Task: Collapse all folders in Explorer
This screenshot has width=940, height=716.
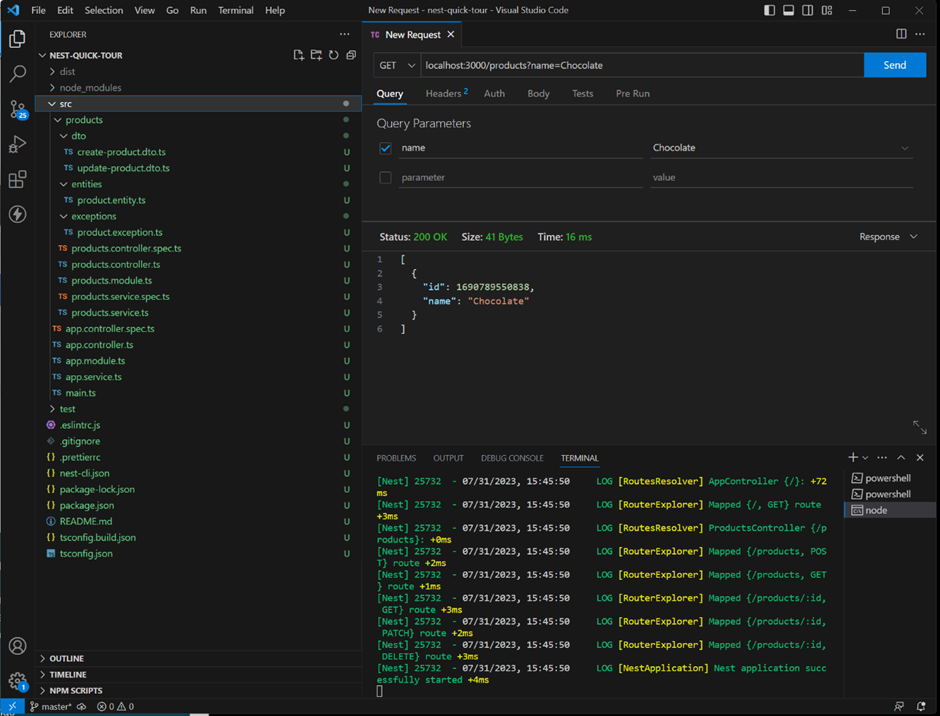Action: [351, 55]
